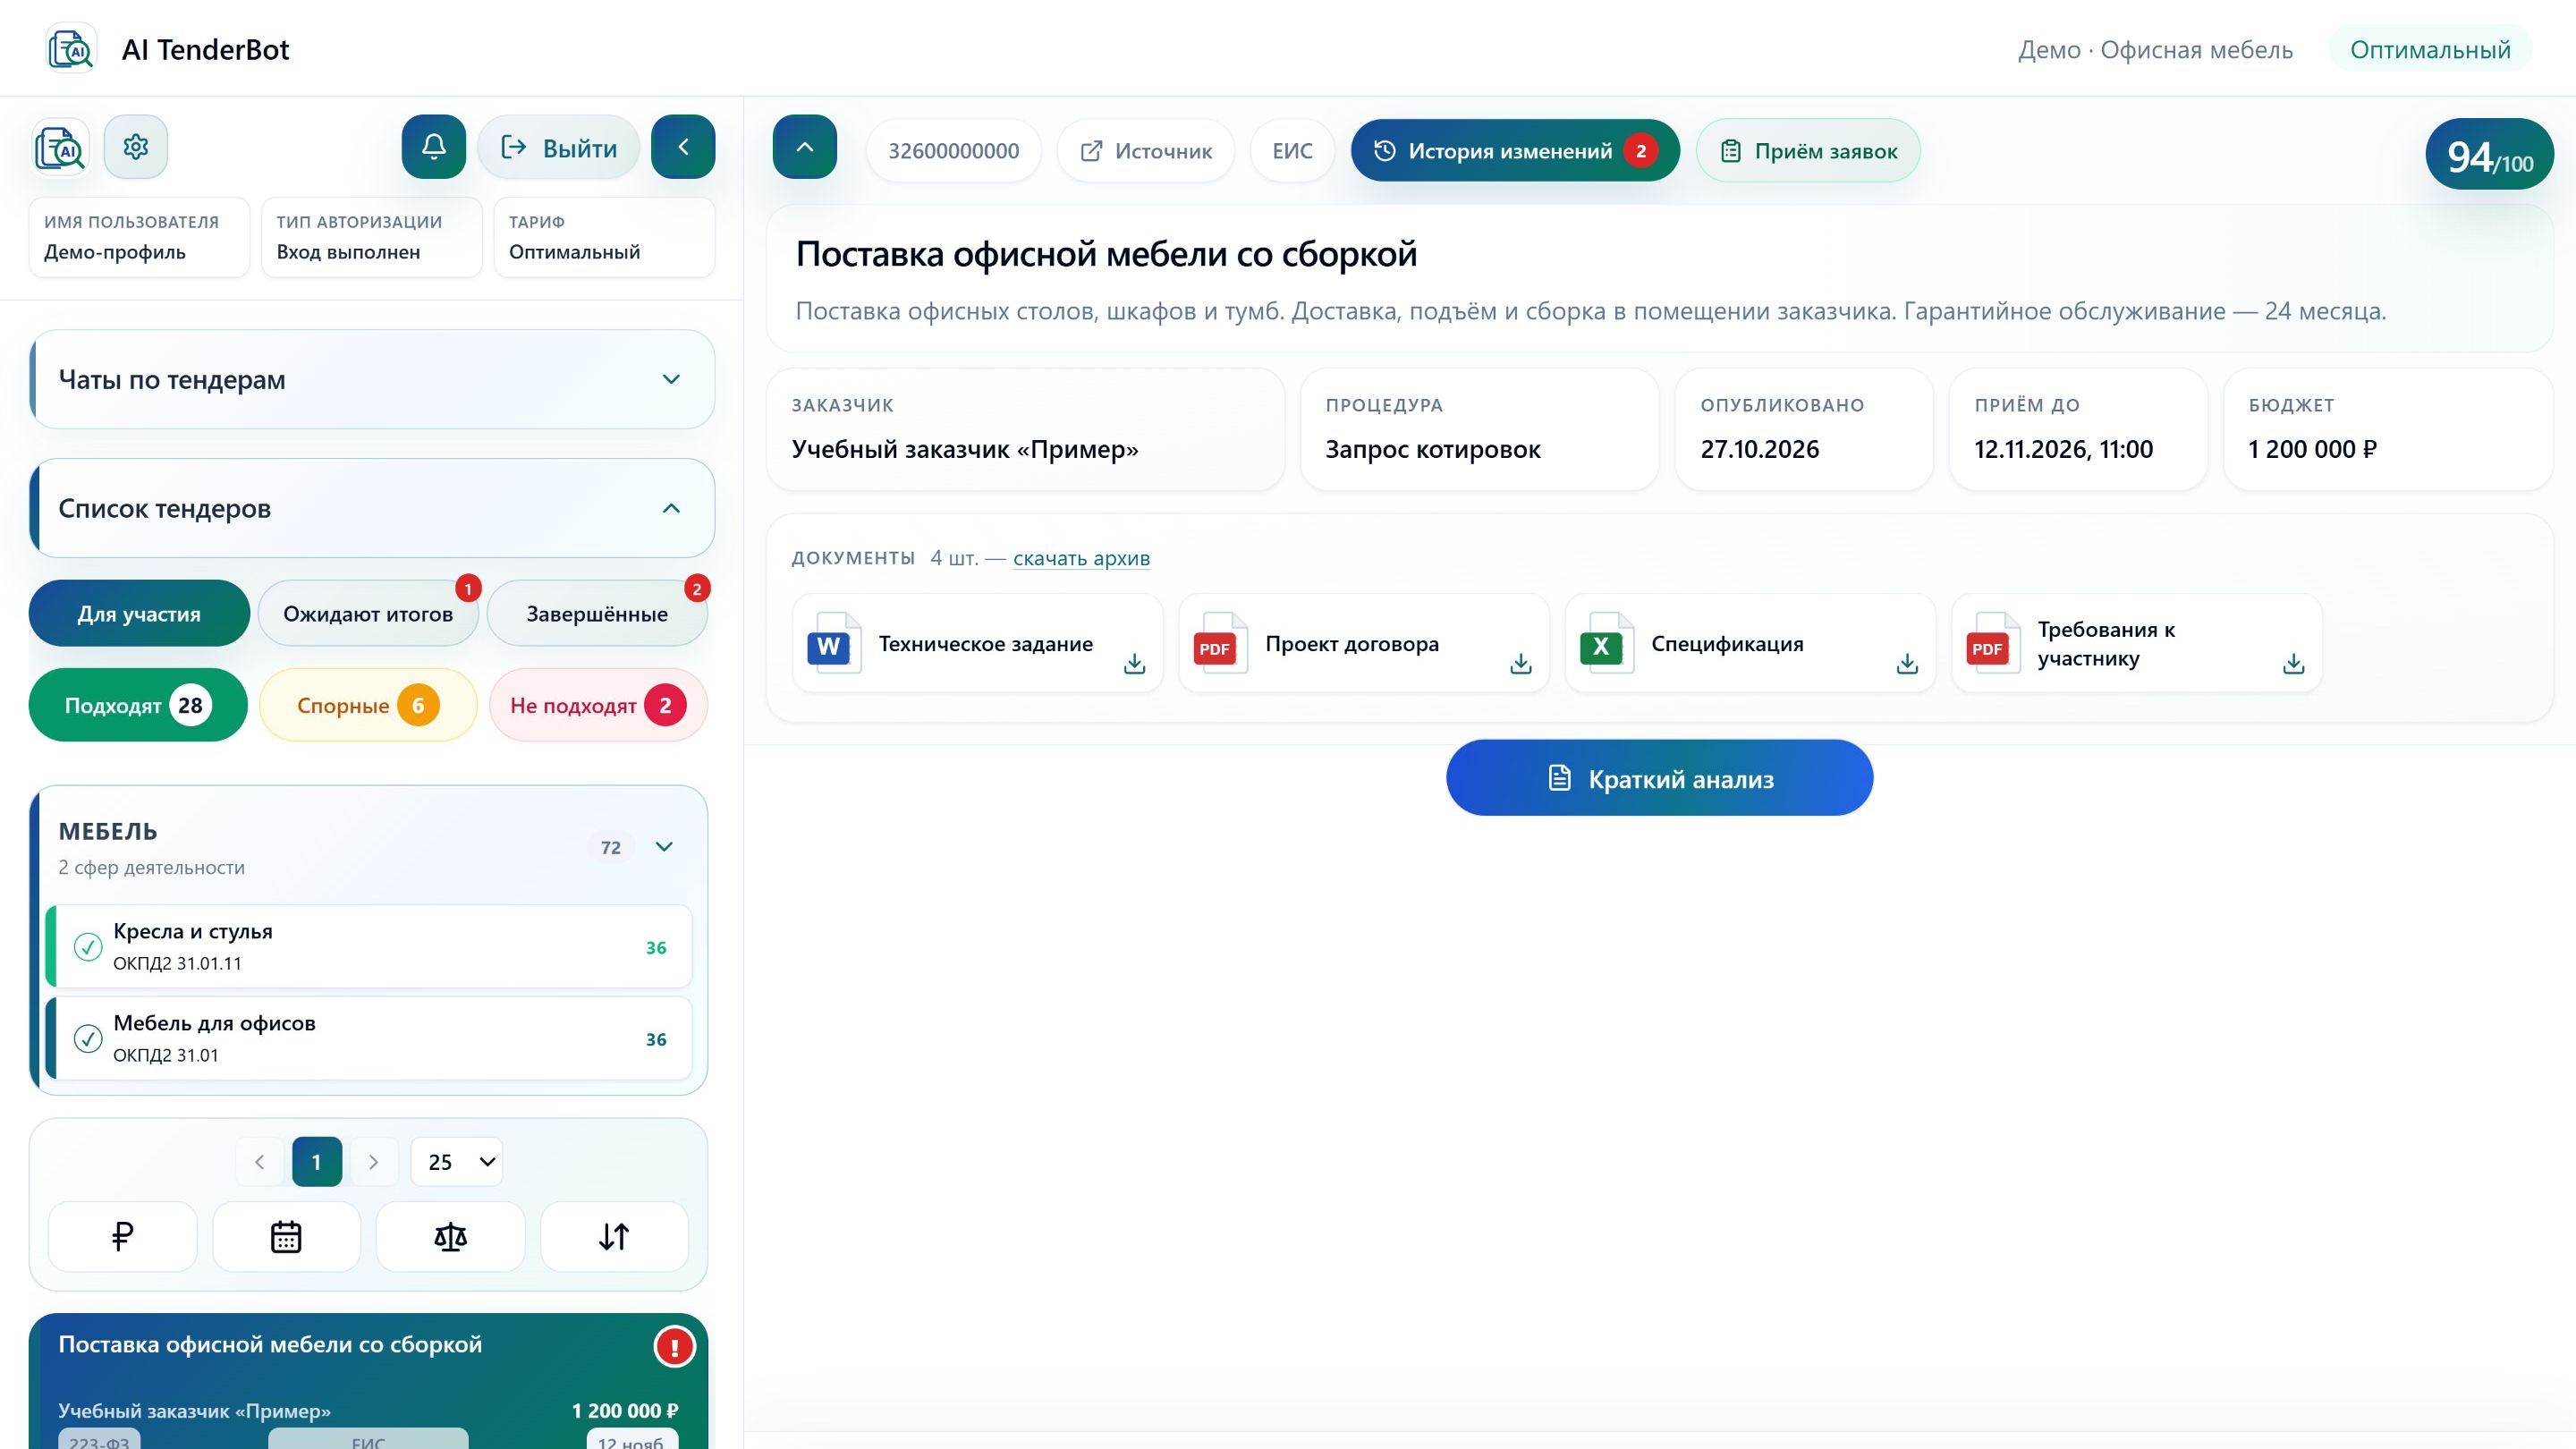Open the scales comparison filter
The height and width of the screenshot is (1449, 2576).
[450, 1236]
